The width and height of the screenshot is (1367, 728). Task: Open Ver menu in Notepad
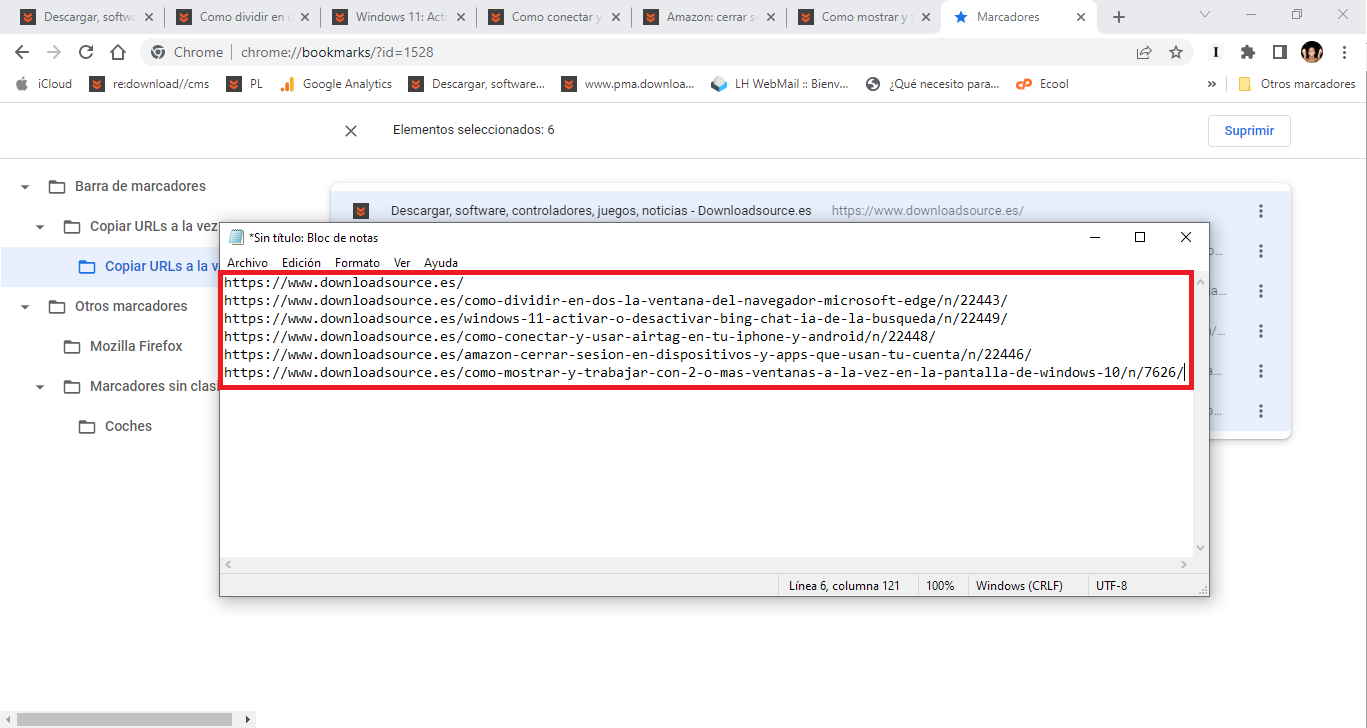pos(402,263)
